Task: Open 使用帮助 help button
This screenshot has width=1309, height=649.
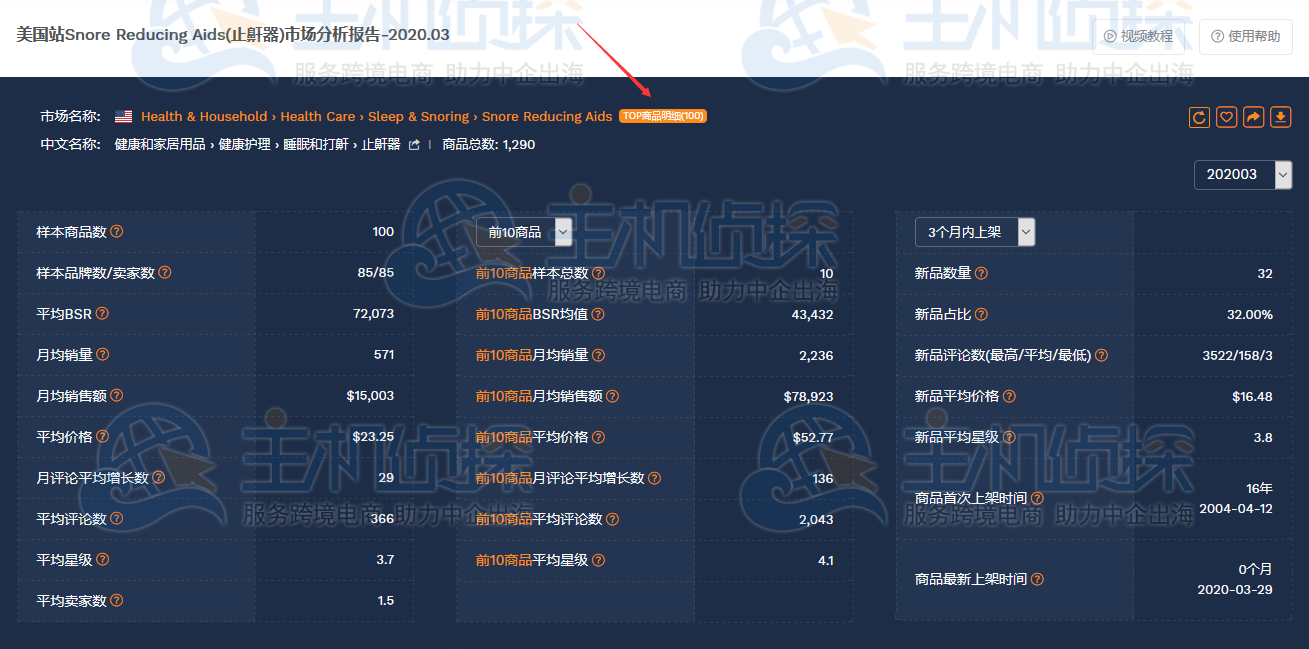Action: coord(1245,36)
